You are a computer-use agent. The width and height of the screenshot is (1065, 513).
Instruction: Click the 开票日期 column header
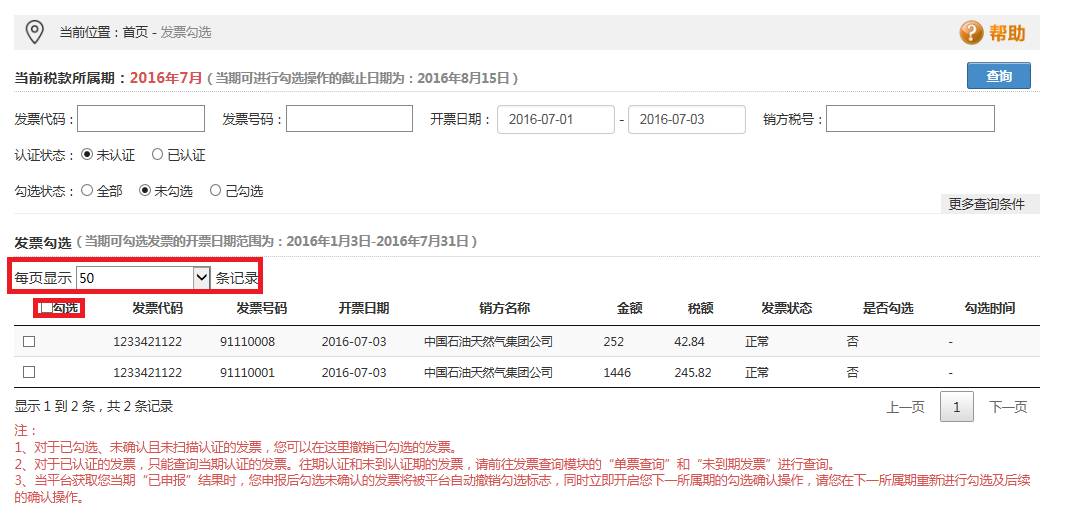point(364,308)
